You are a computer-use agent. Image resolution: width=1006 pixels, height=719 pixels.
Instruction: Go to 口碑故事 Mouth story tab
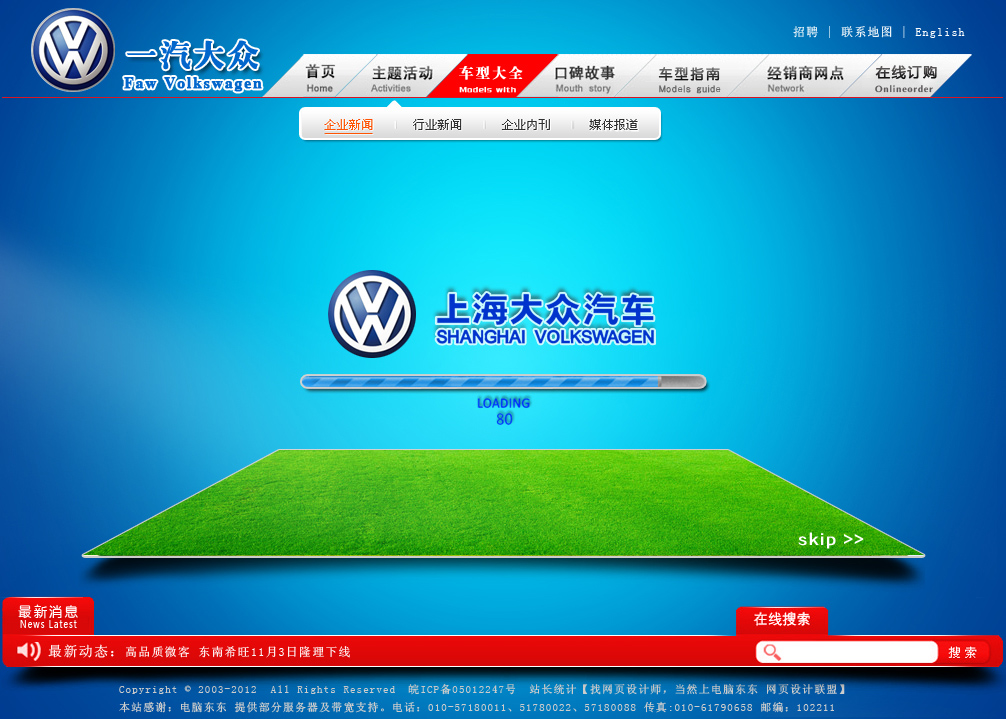point(584,78)
